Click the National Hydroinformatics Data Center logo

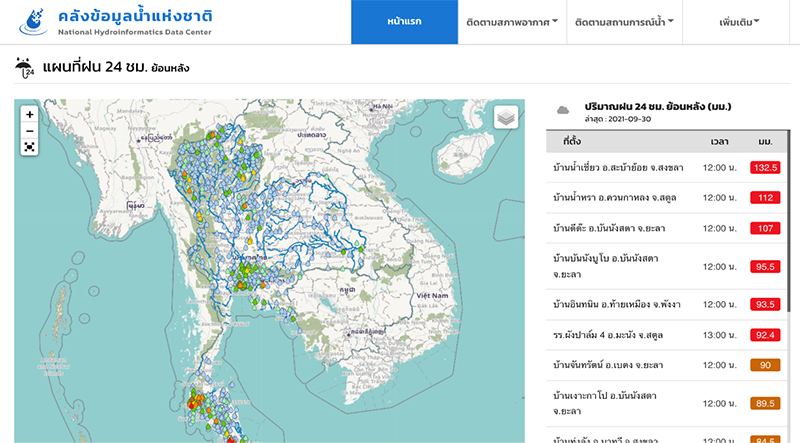click(x=34, y=22)
